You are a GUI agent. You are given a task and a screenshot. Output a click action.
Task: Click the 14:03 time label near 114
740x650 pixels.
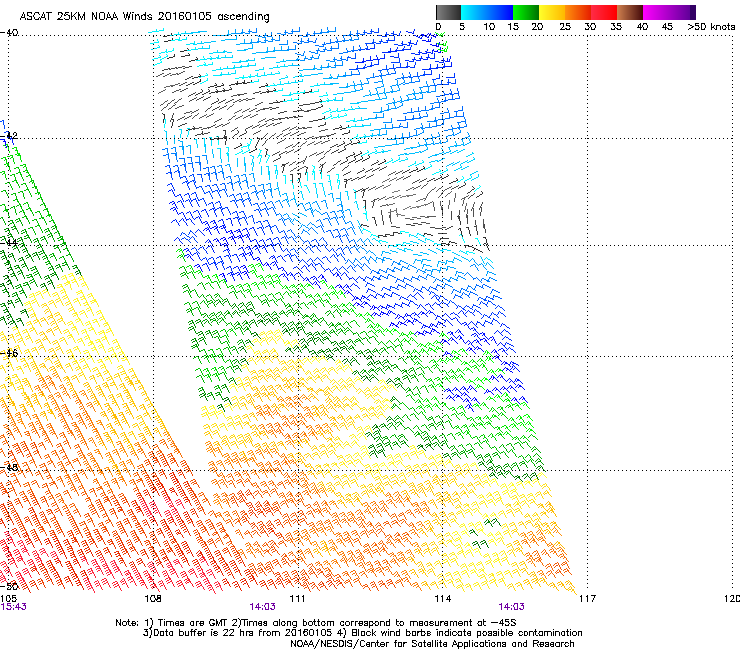point(511,607)
